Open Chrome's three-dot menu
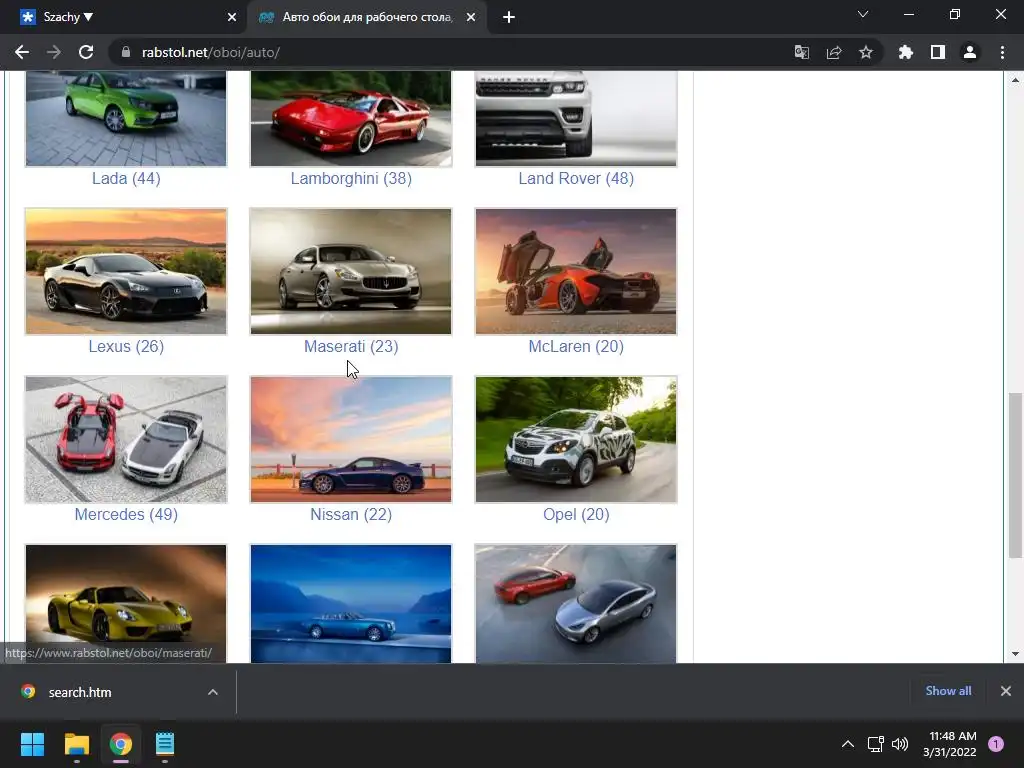1024x768 pixels. tap(1002, 52)
